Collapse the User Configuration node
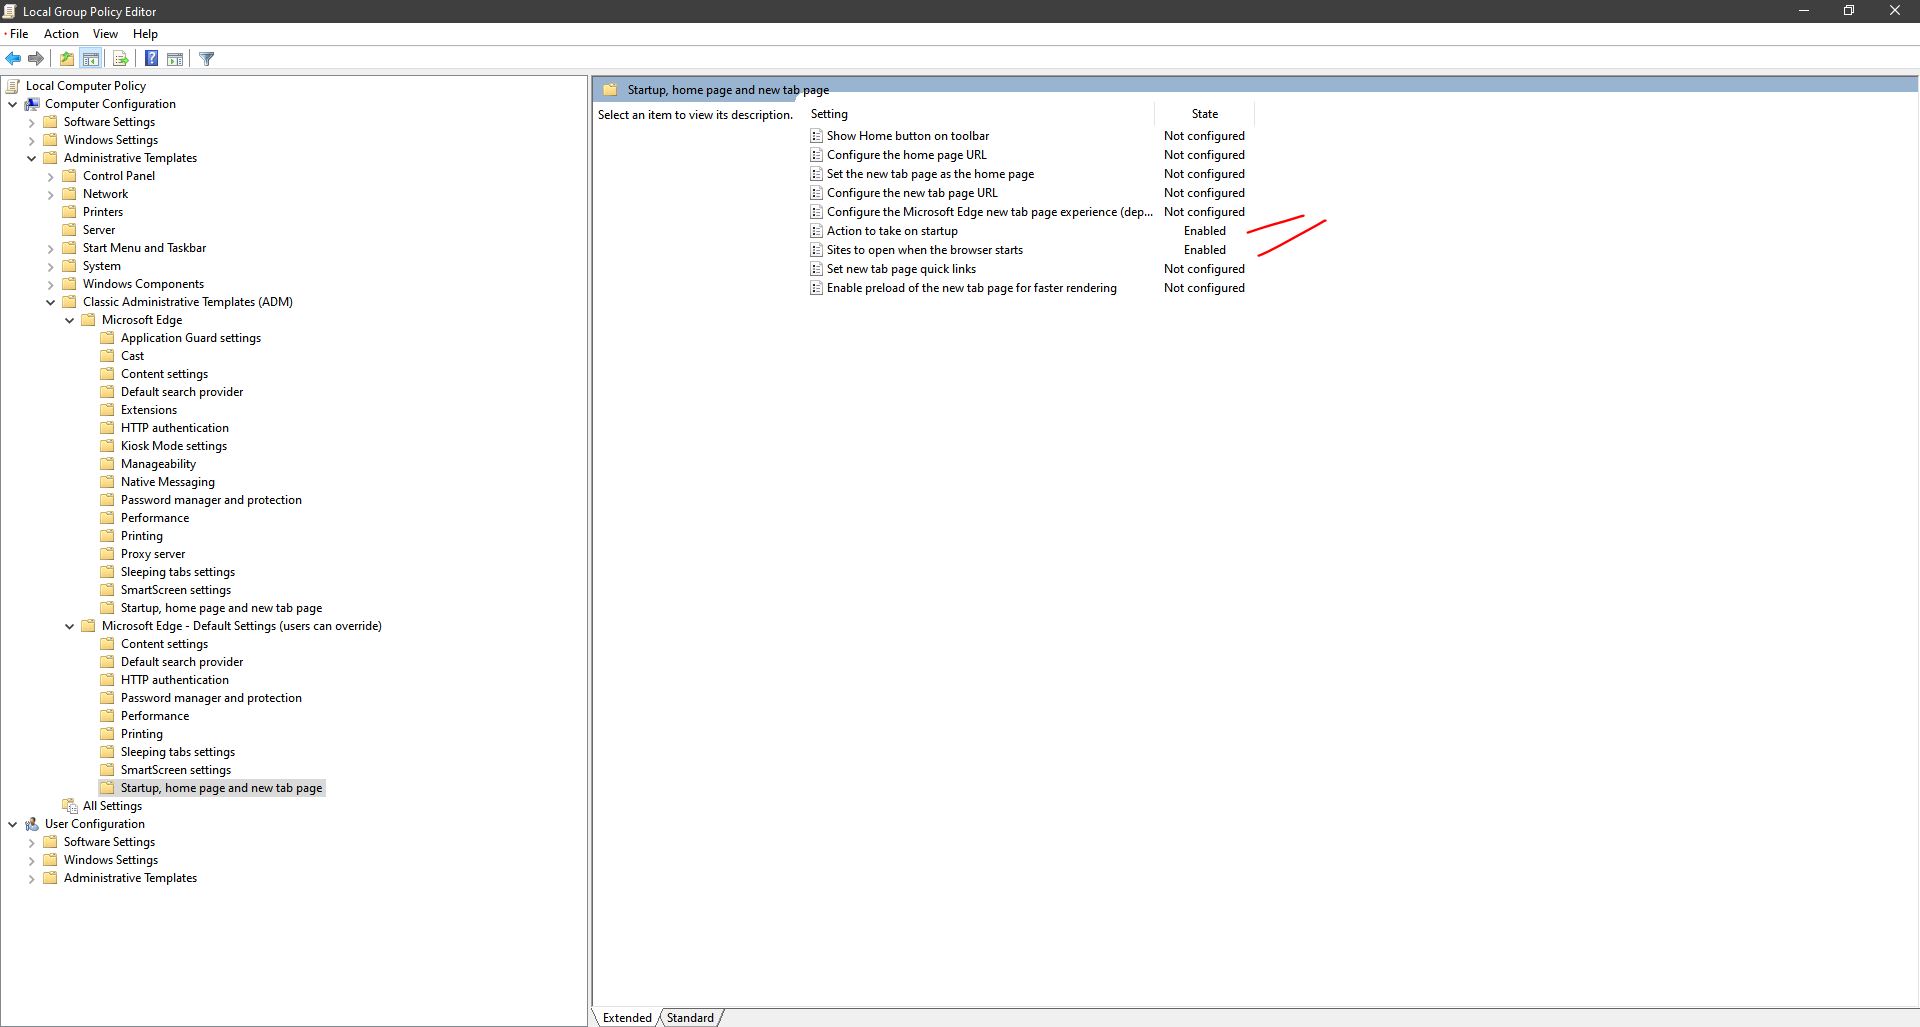1920x1027 pixels. coord(12,824)
